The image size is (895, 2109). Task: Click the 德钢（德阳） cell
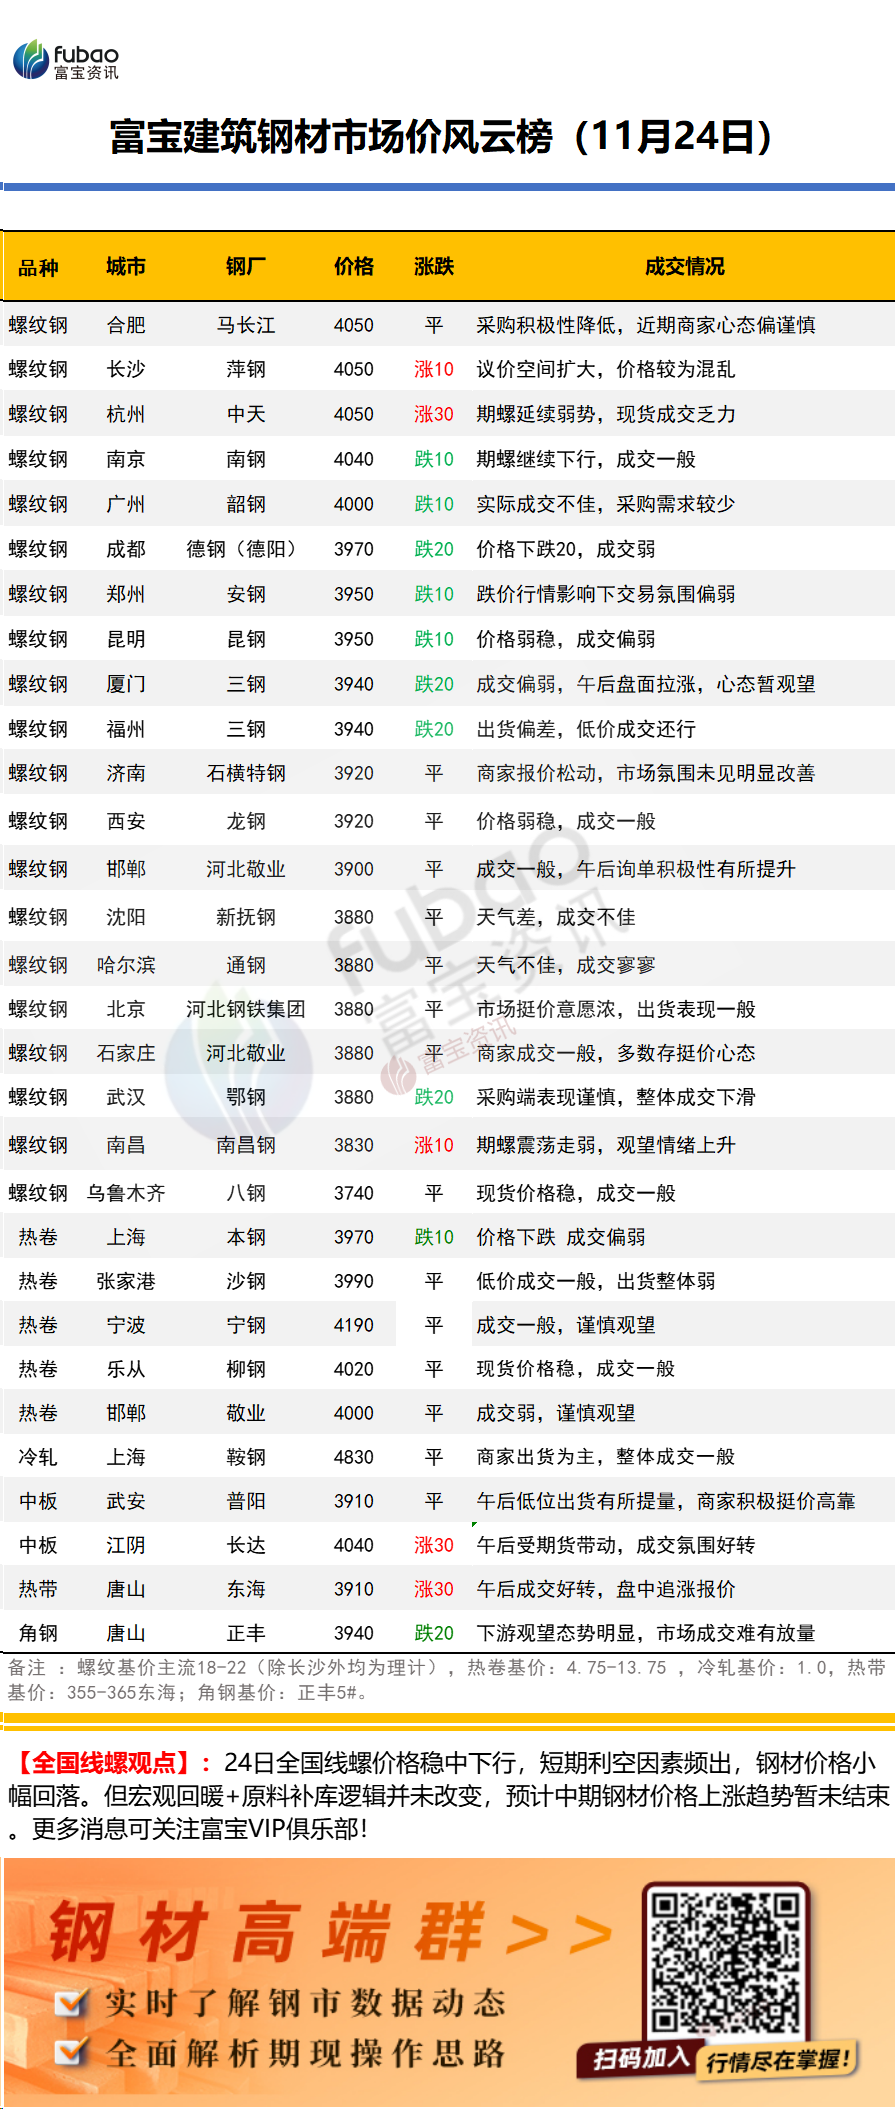click(x=246, y=549)
